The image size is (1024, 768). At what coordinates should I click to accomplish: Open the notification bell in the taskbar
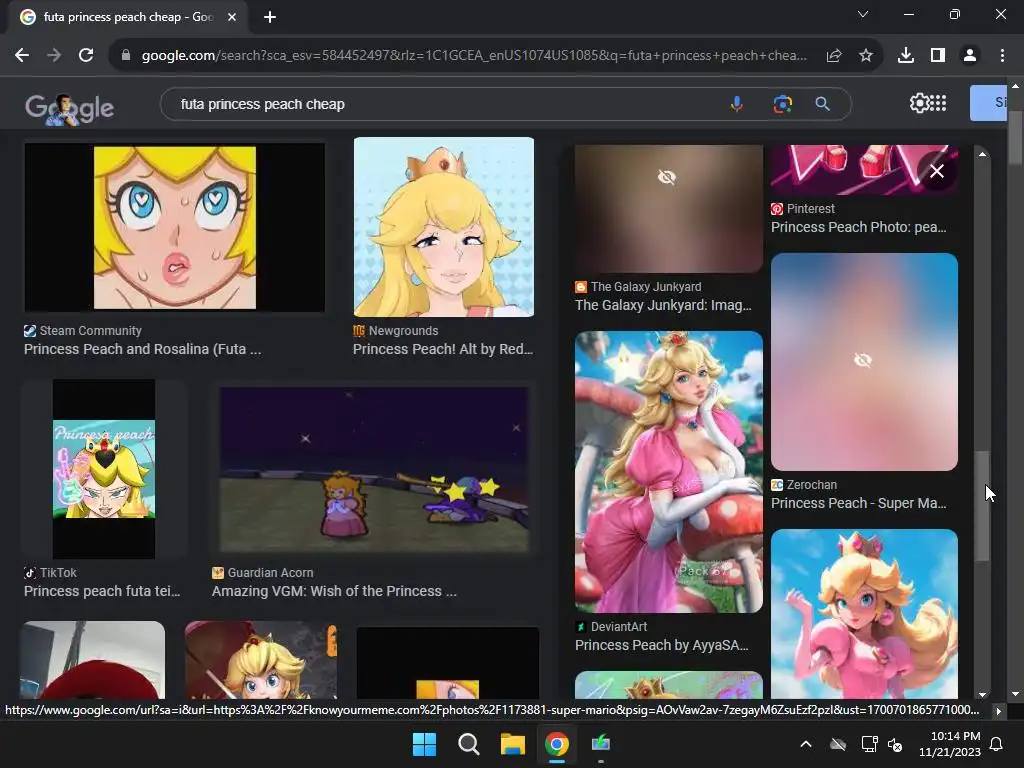click(x=997, y=744)
